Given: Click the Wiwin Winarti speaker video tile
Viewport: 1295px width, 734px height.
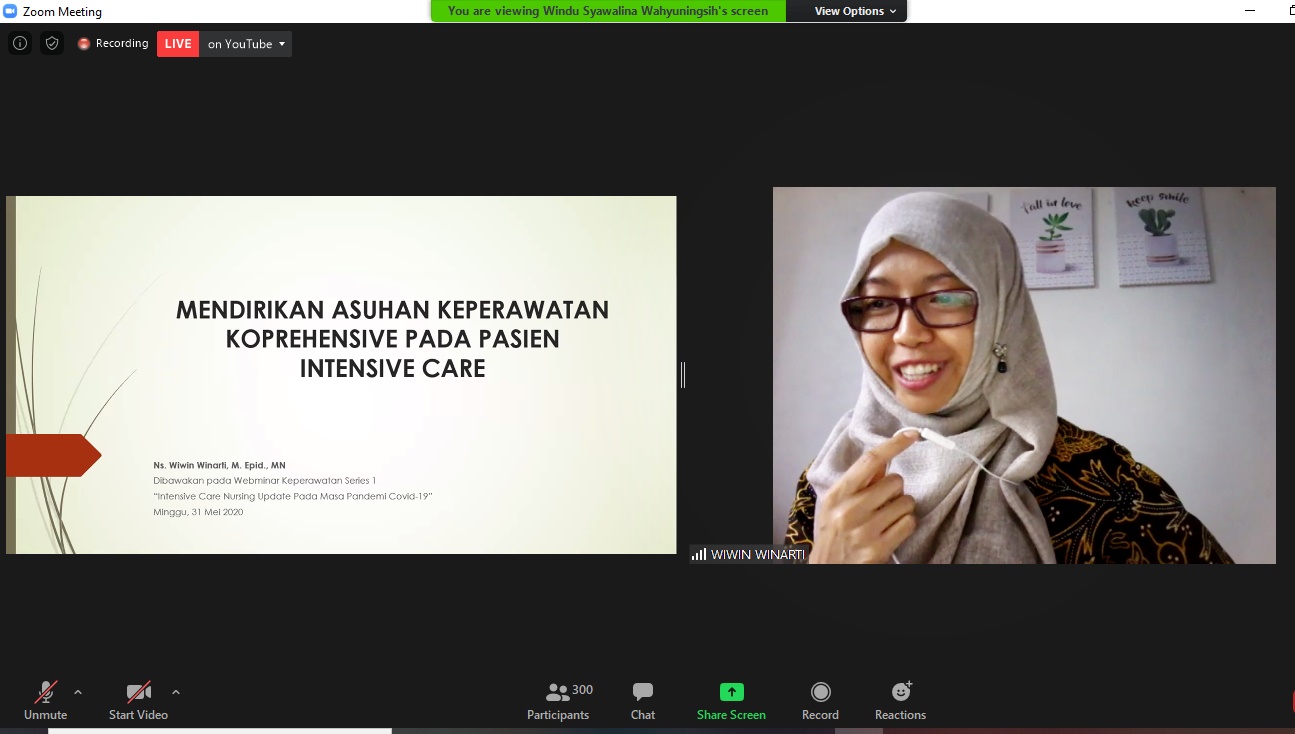Looking at the screenshot, I should (1024, 375).
